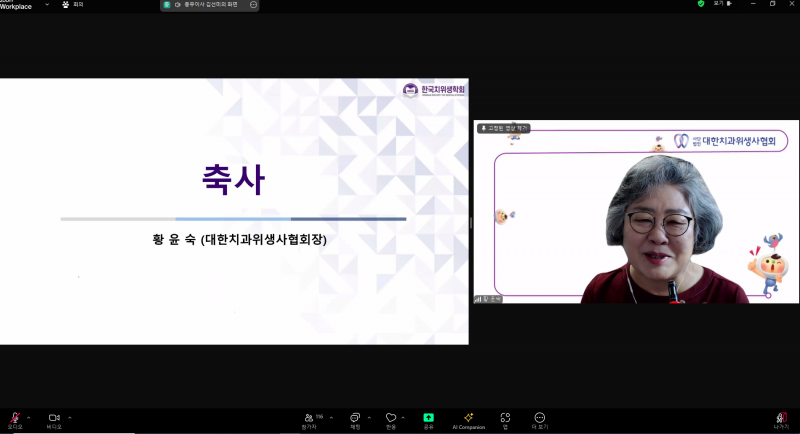Viewport: 800px width, 434px height.
Task: Open the participants panel
Action: pos(309,418)
